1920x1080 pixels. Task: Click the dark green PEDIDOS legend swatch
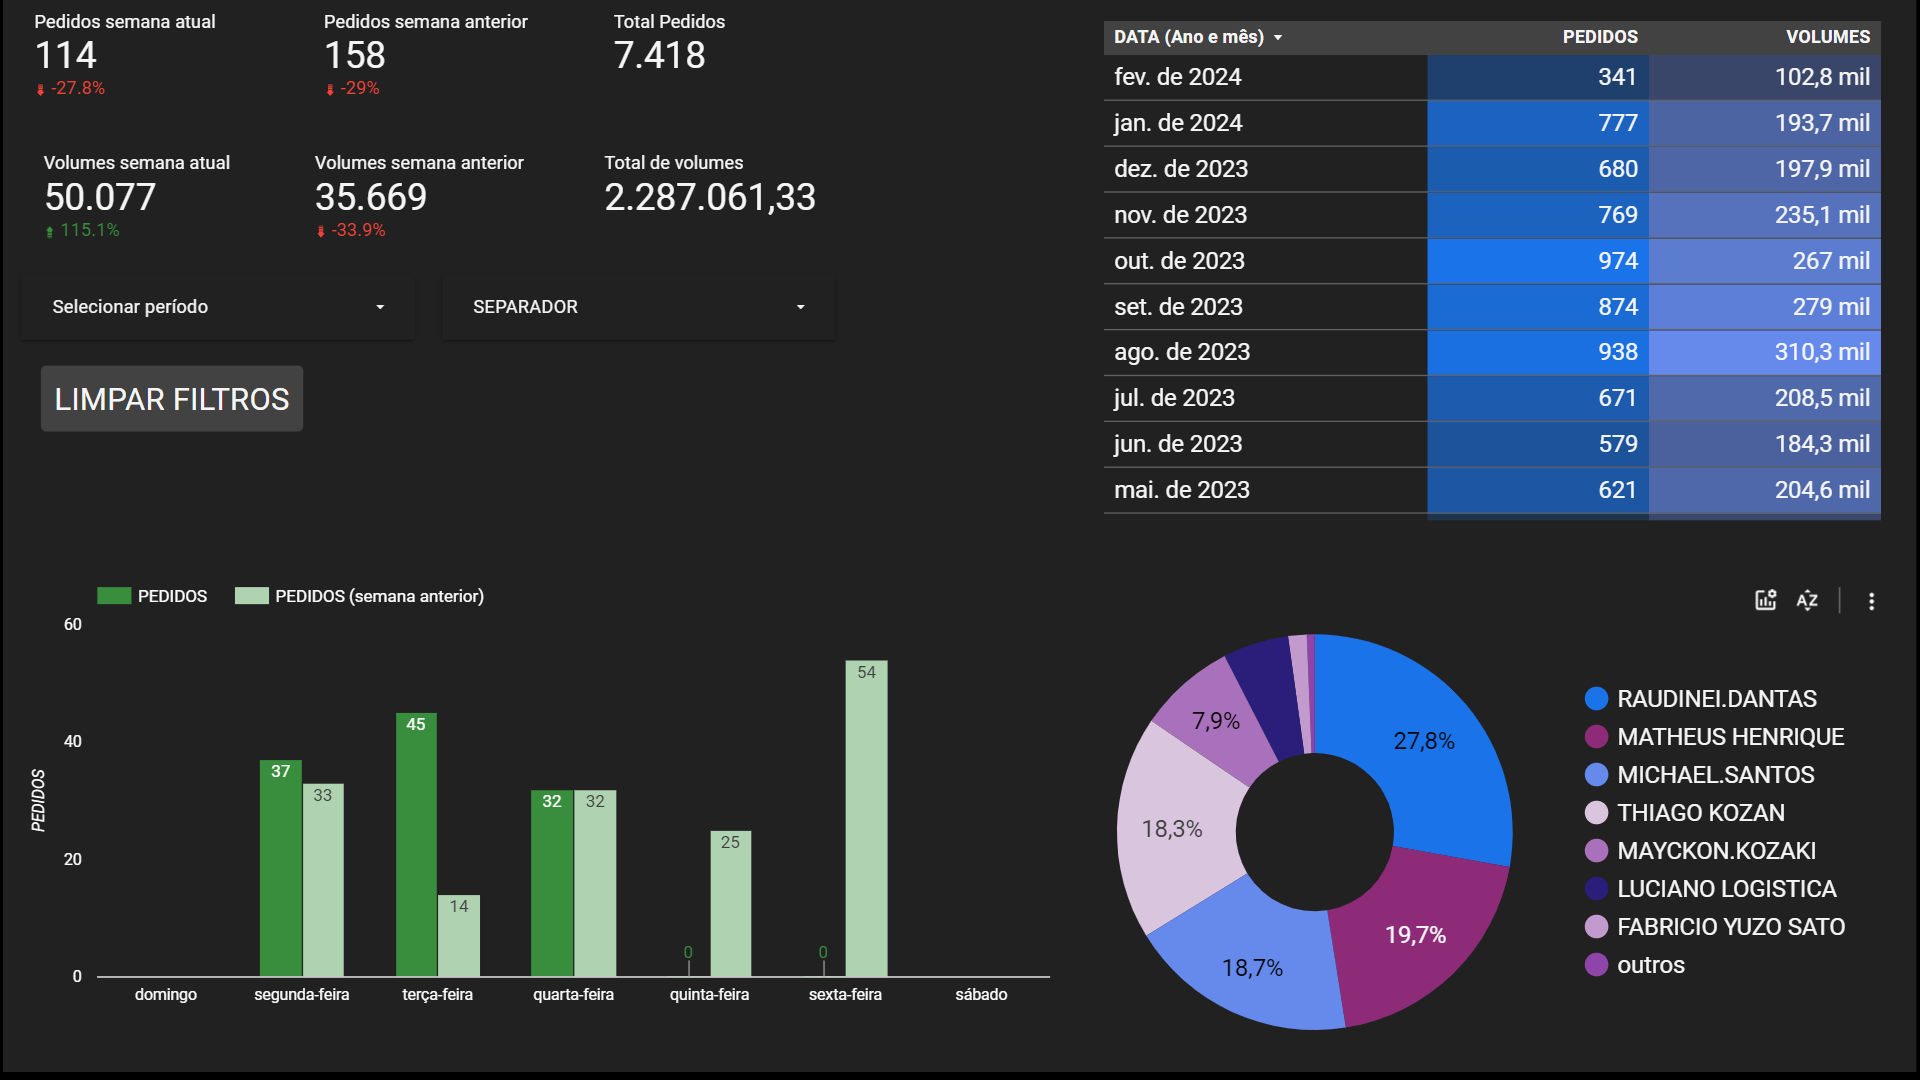click(114, 596)
